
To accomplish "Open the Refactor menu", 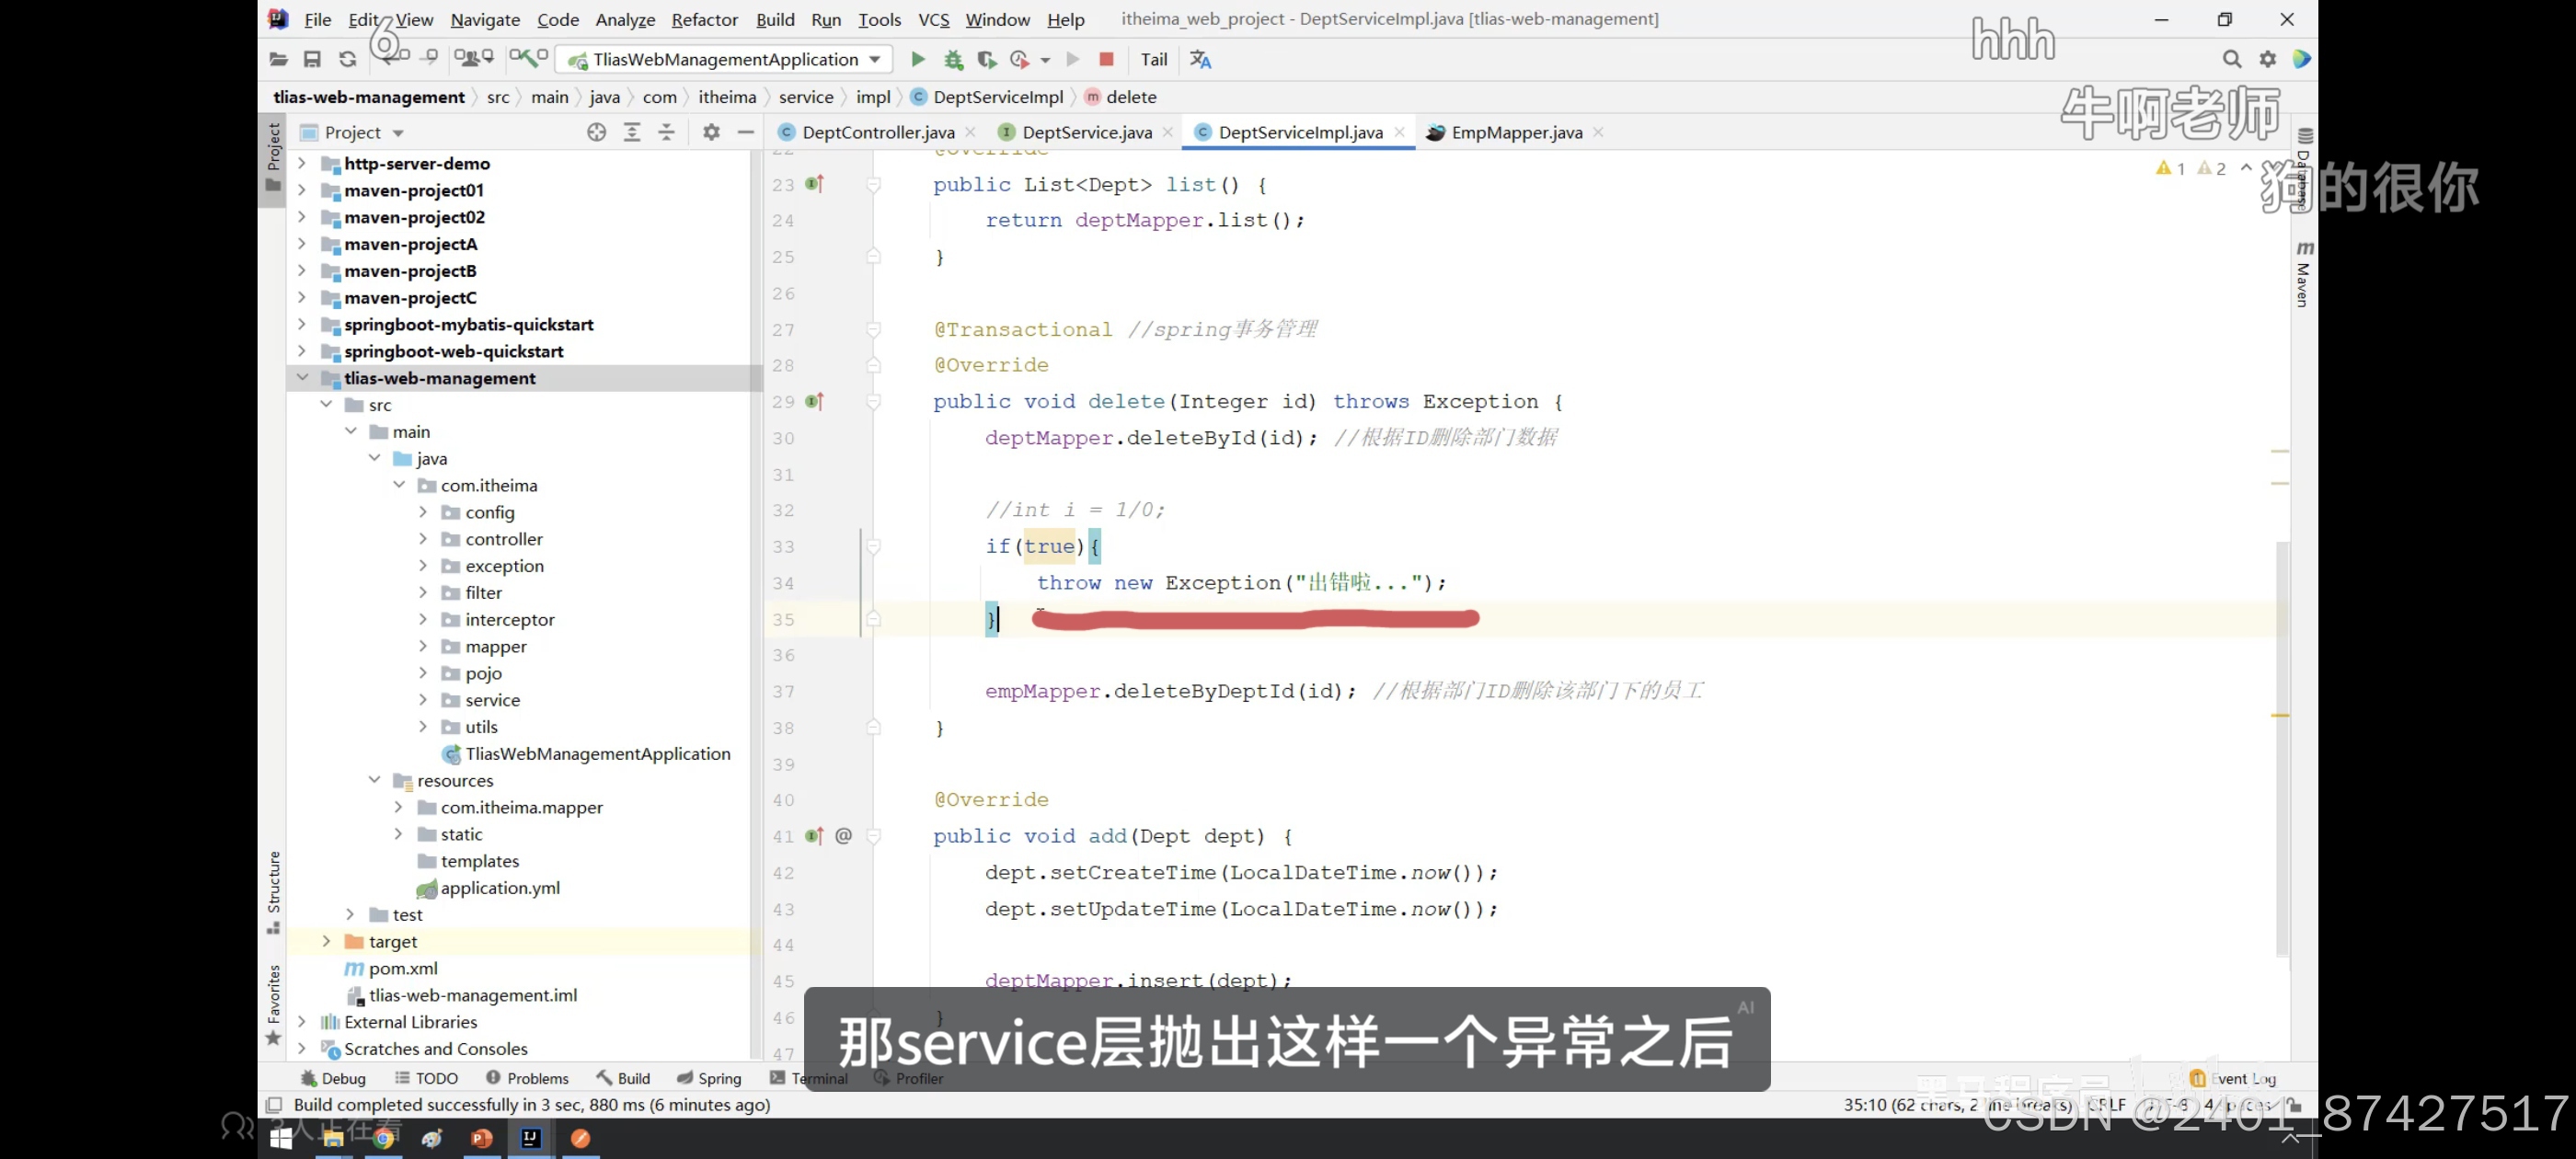I will tap(703, 19).
